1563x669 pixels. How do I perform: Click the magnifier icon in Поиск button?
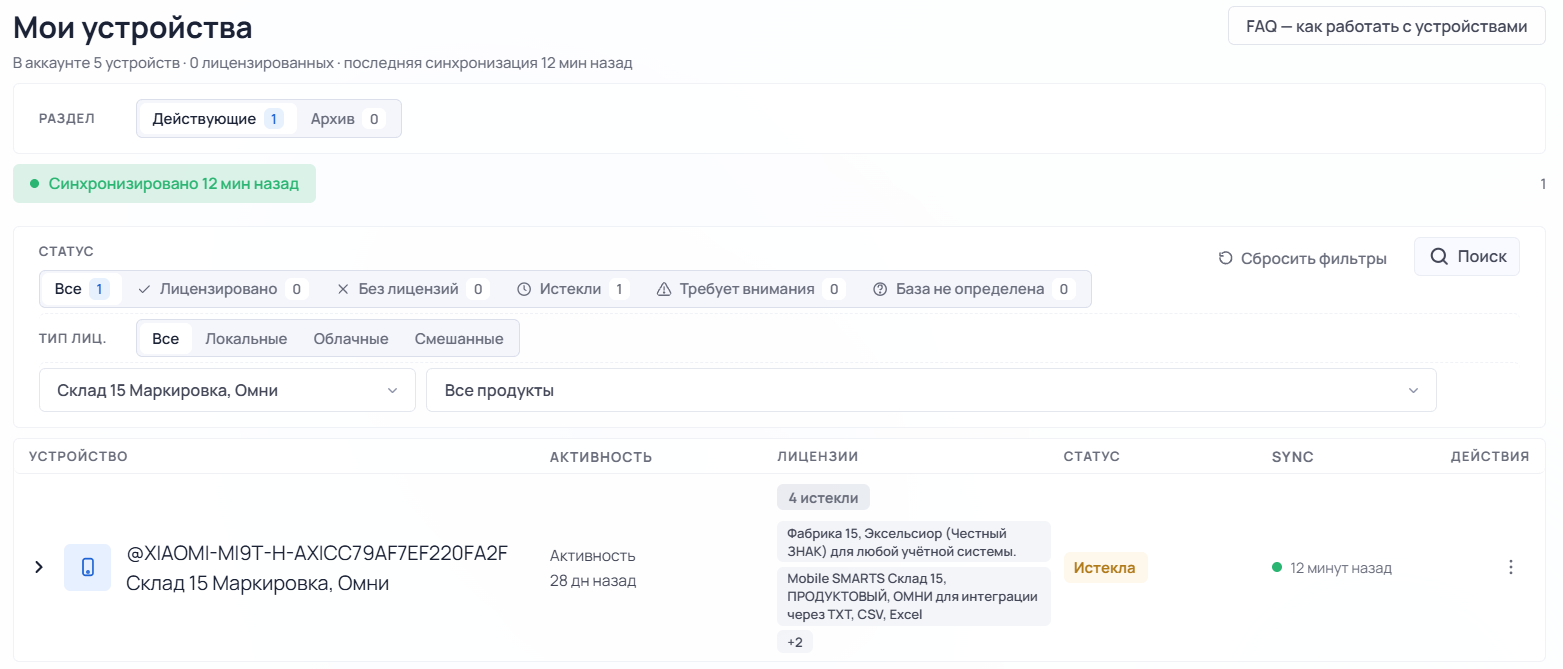[1439, 257]
